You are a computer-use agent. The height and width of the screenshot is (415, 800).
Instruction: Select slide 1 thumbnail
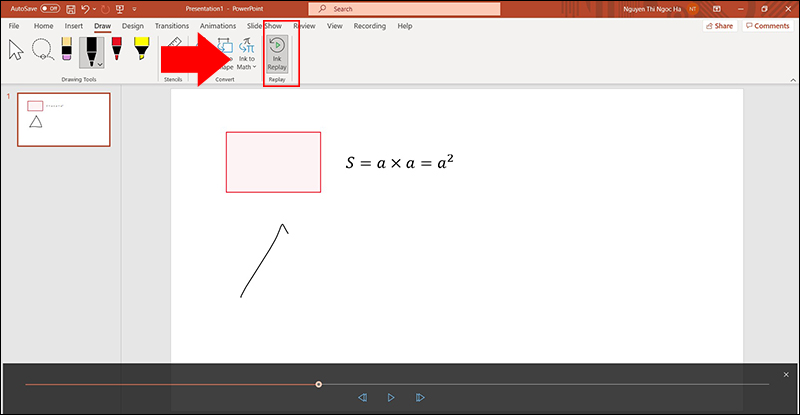(64, 119)
